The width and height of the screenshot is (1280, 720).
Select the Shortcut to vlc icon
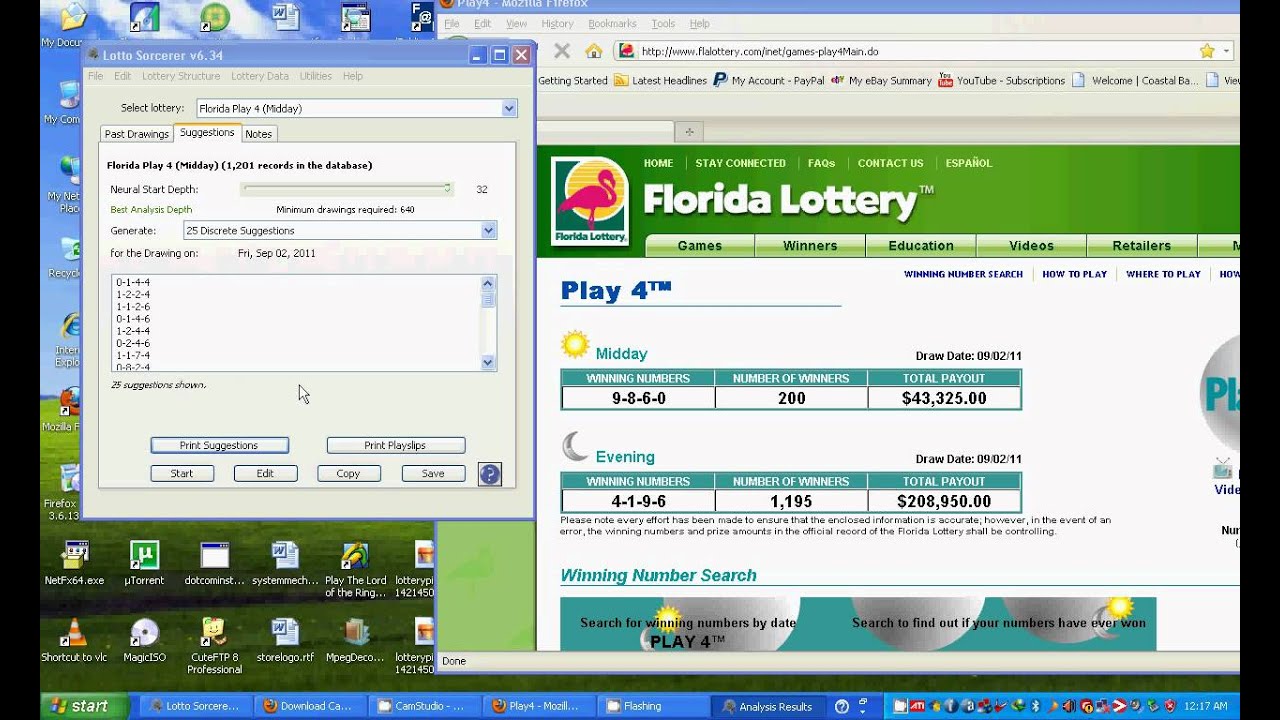coord(74,640)
